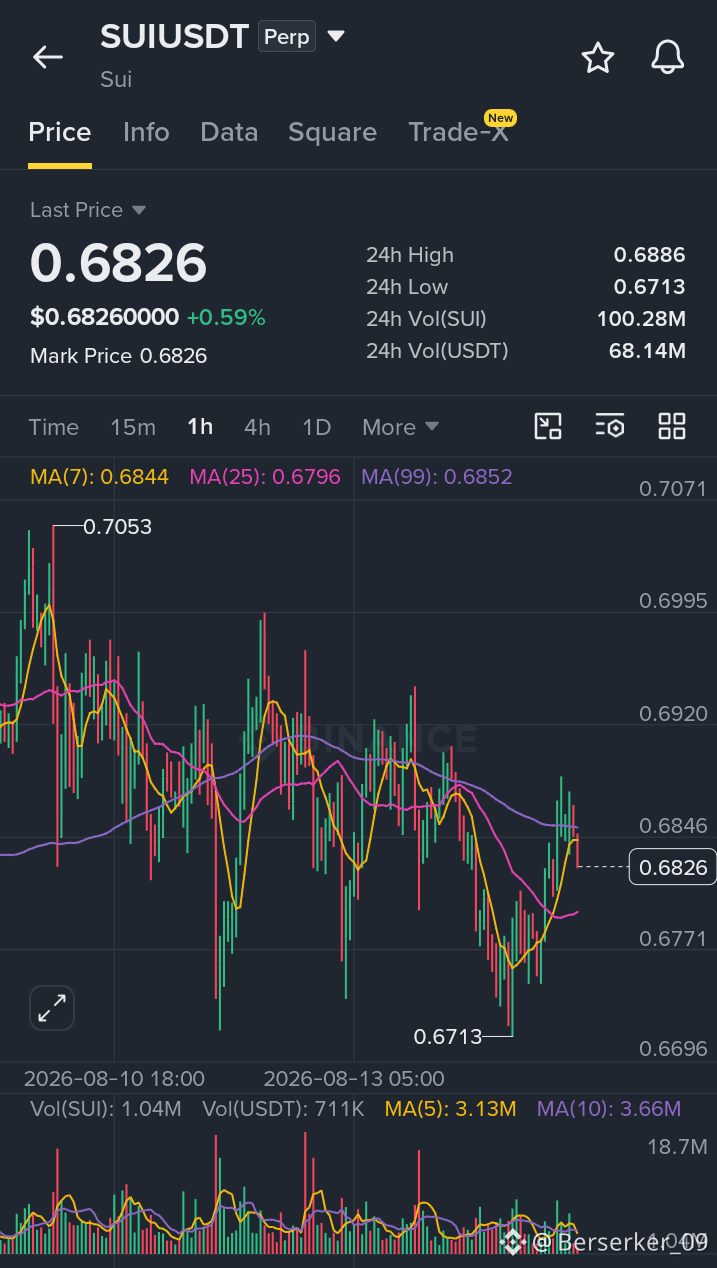Screen dimensions: 717x1268
Task: Tap the 24h Vol(SUI) value 100.28M
Action: (641, 319)
